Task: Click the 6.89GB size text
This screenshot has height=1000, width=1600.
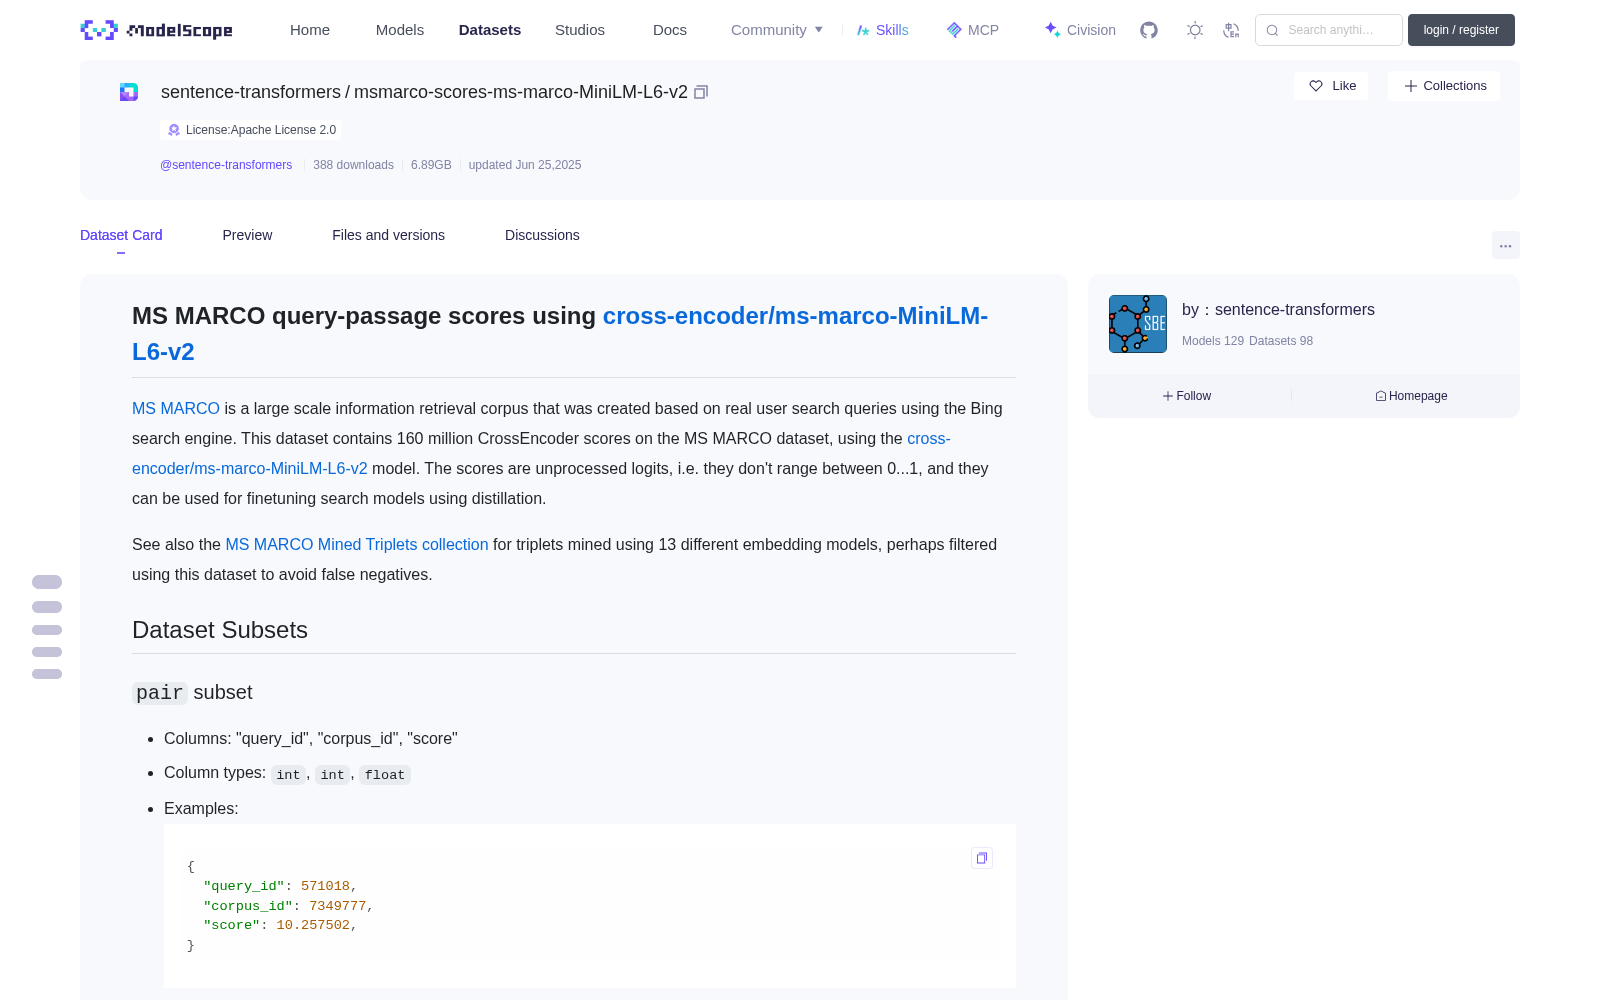Action: tap(431, 165)
